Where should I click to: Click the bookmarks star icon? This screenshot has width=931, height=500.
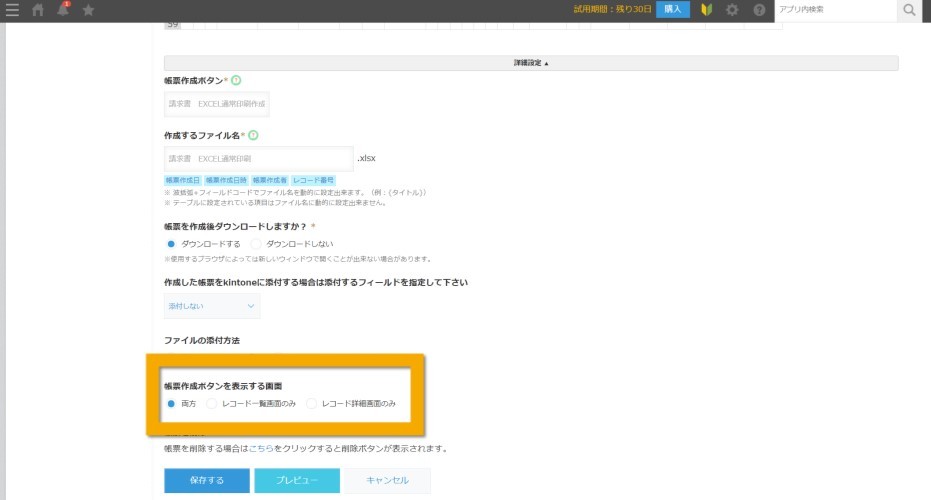coord(88,10)
